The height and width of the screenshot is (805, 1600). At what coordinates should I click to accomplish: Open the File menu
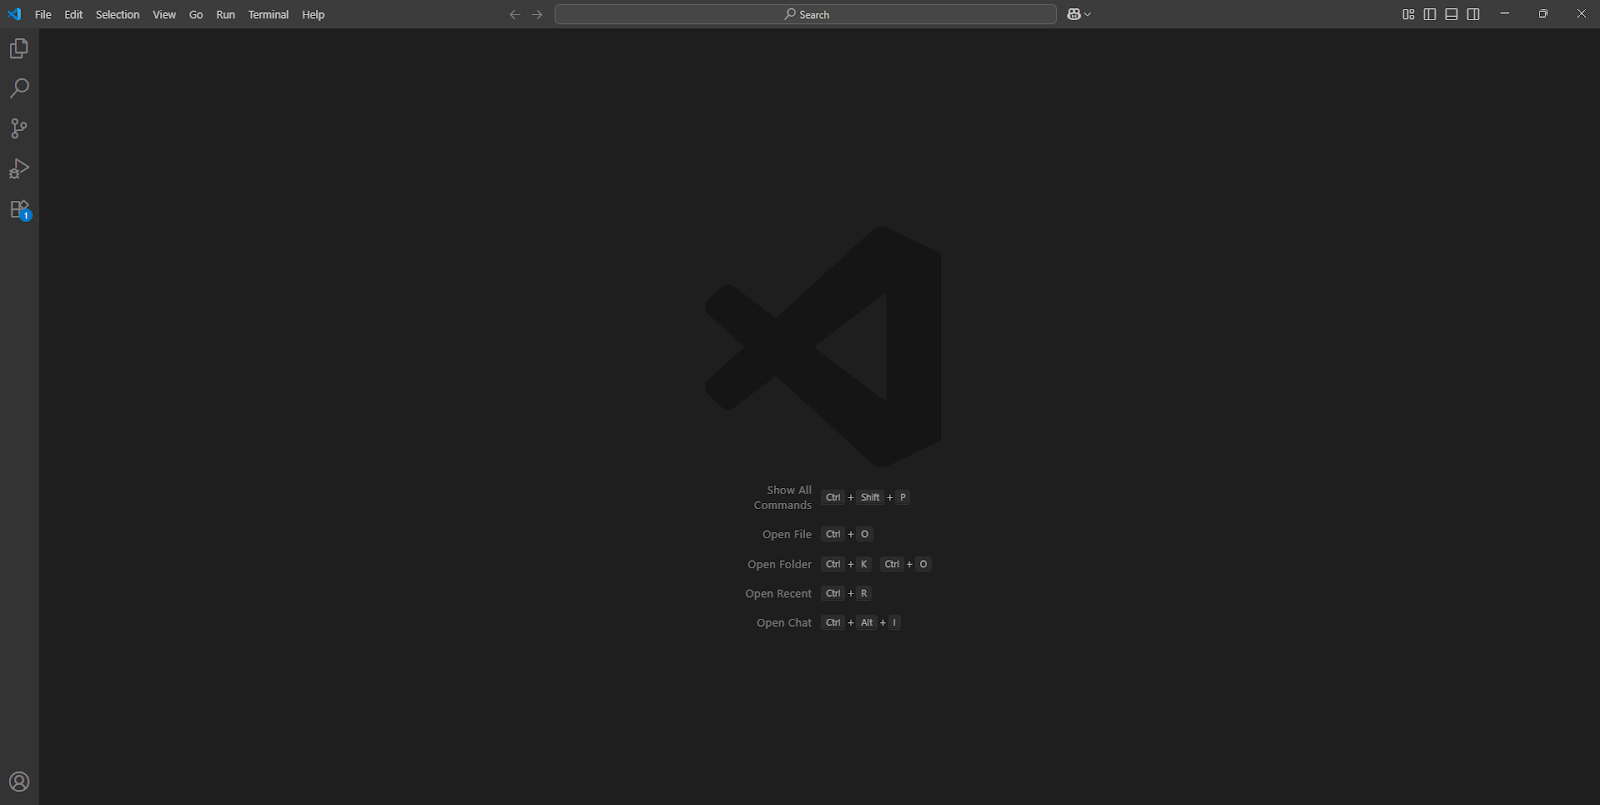click(43, 15)
